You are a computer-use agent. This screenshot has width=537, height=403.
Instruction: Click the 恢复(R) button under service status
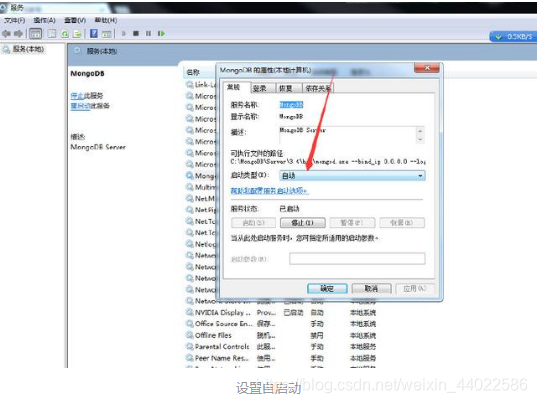pos(402,223)
